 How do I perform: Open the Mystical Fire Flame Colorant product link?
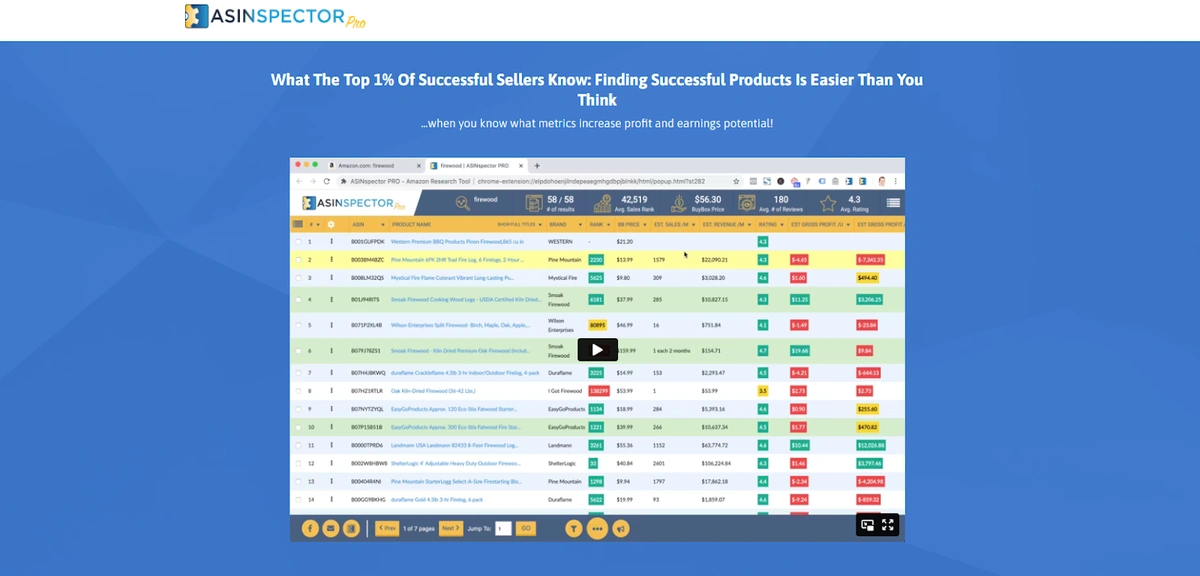452,277
